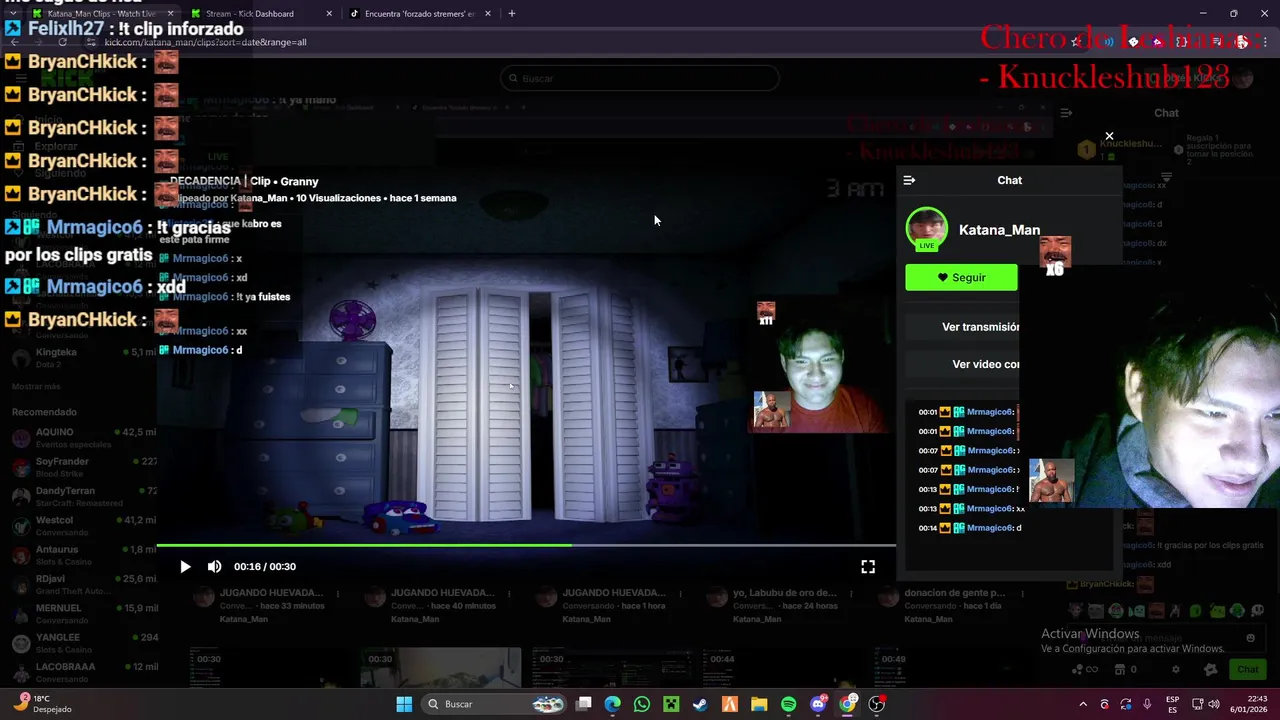Viewport: 1280px width, 720px height.
Task: Open Steam from the taskbar
Action: [x=700, y=704]
